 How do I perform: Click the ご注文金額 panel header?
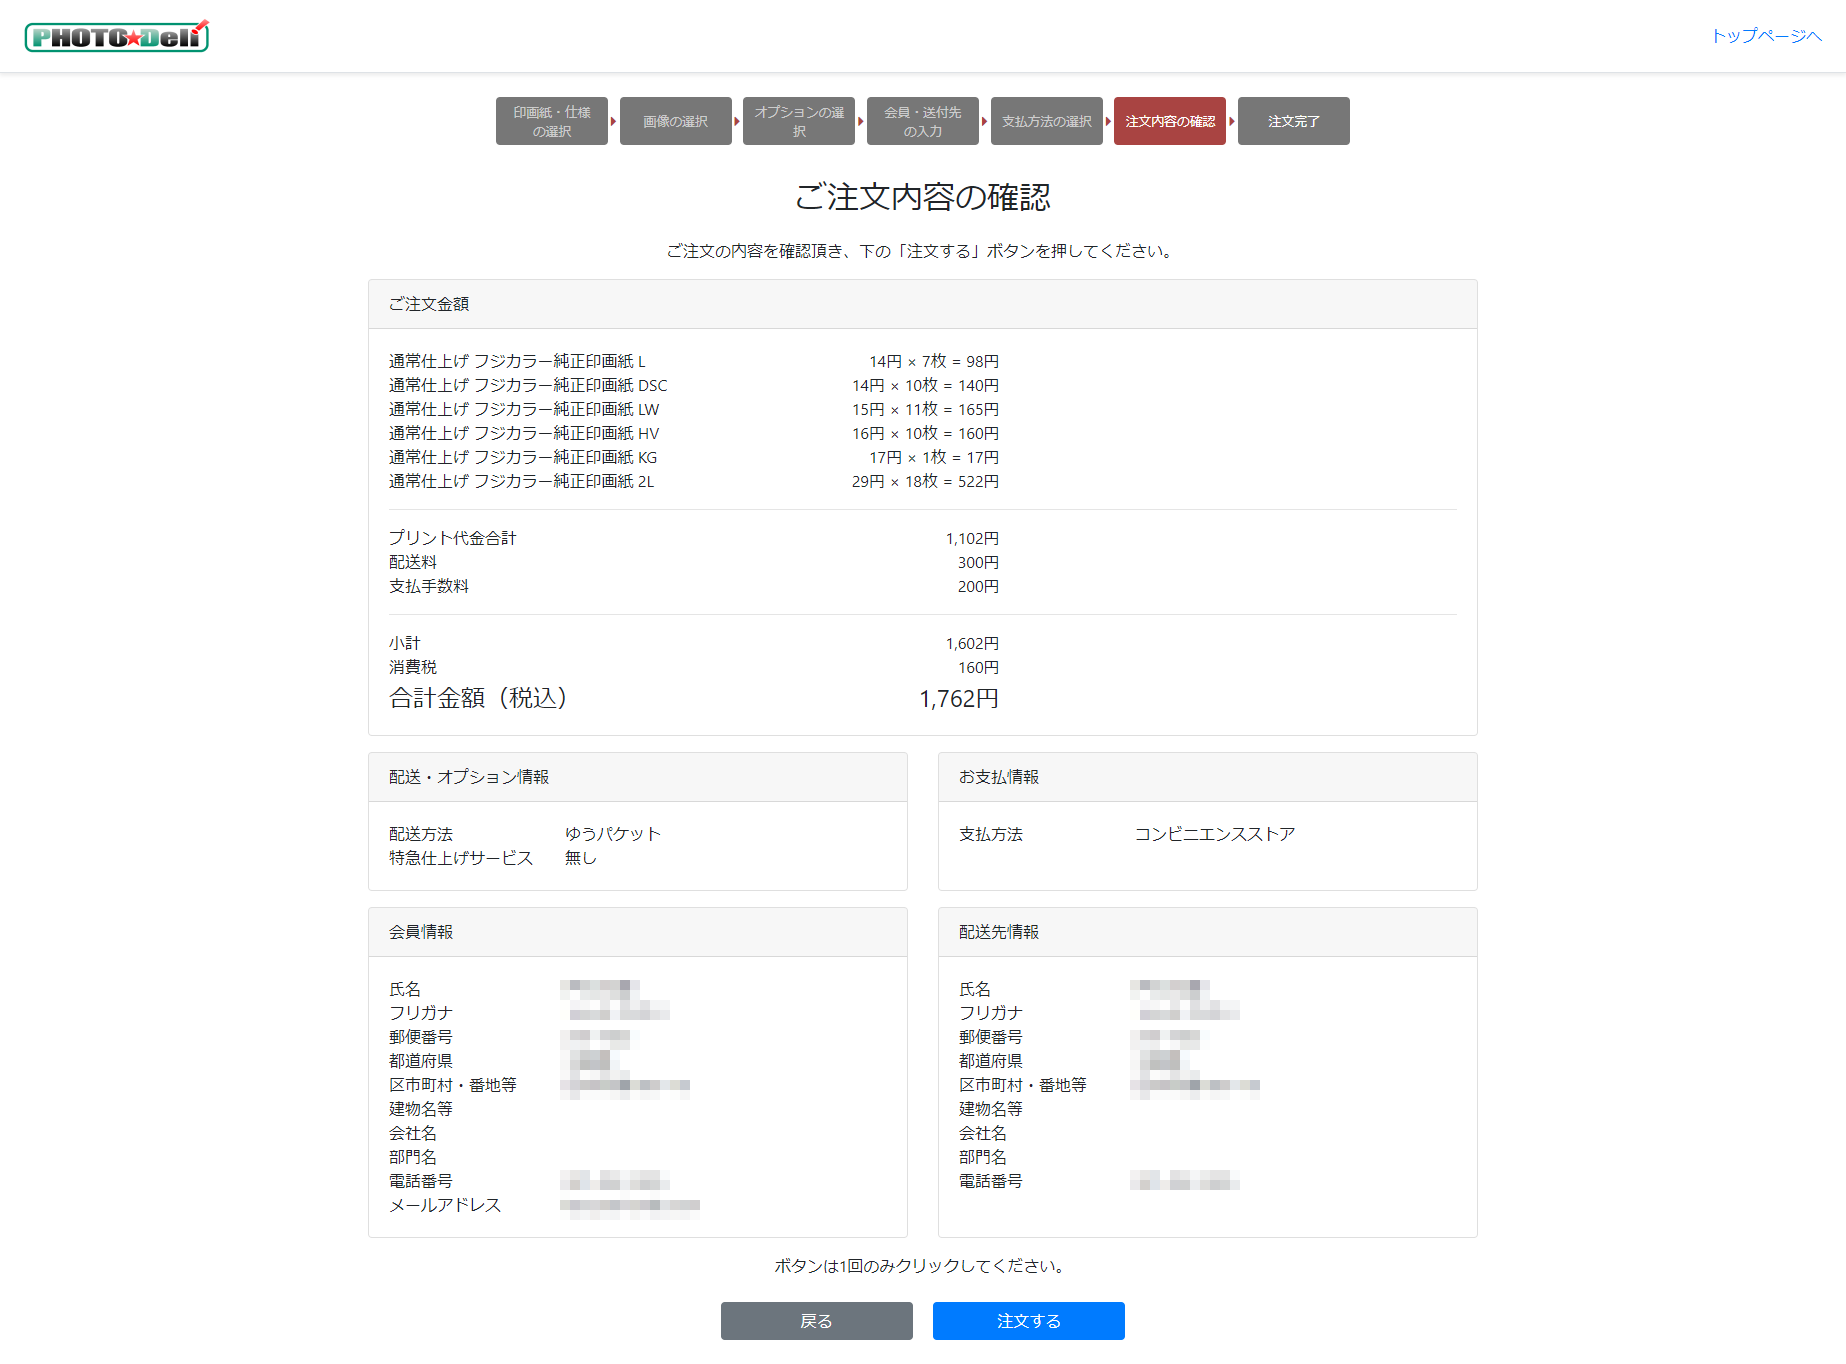[922, 304]
